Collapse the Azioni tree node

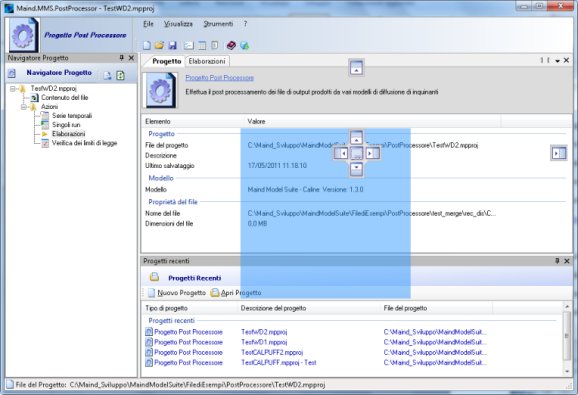pyautogui.click(x=24, y=107)
